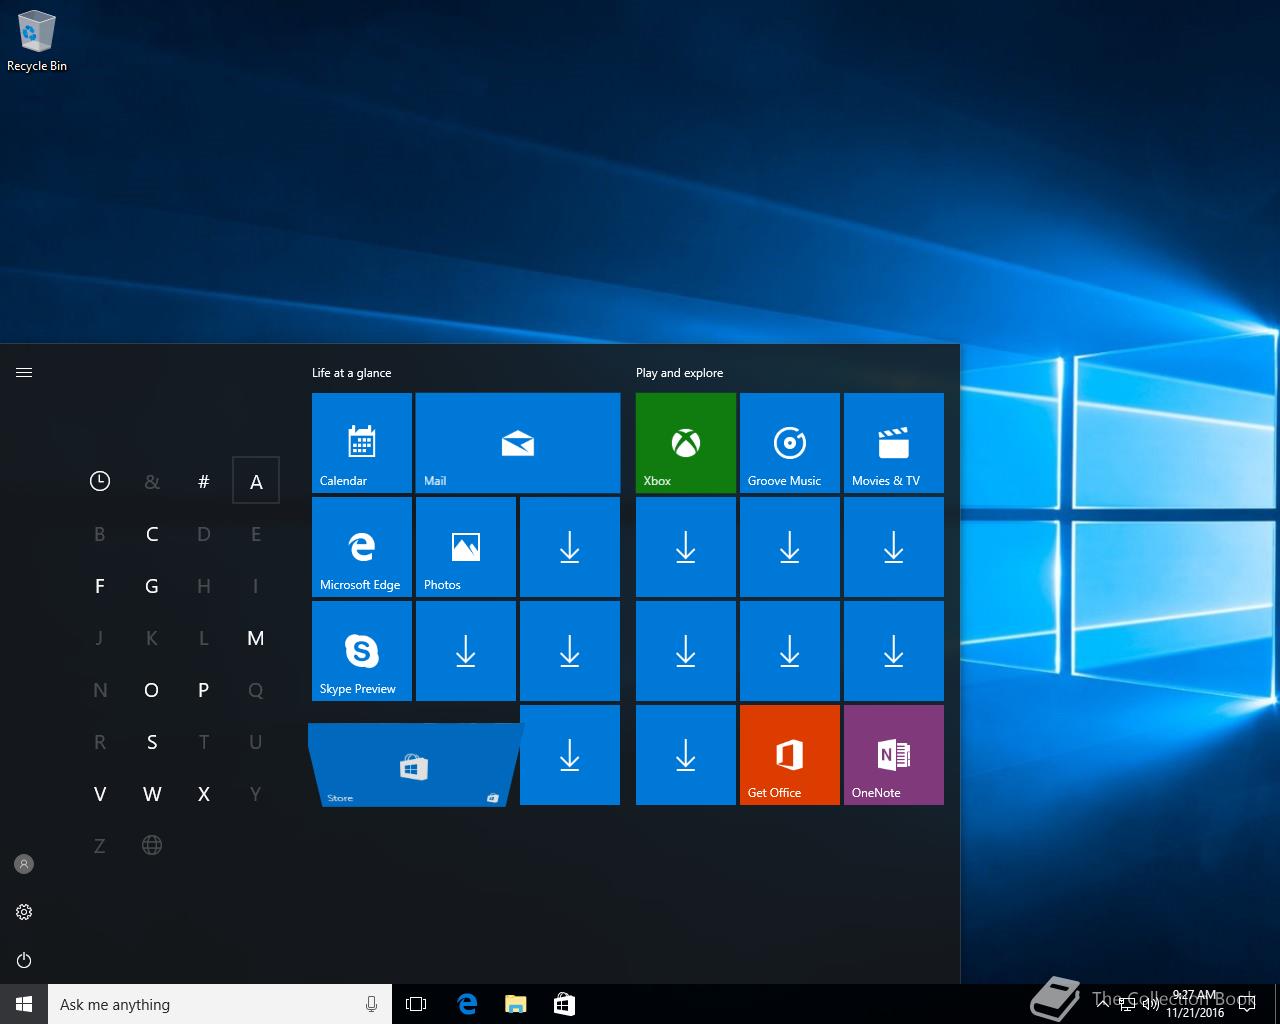Click the Ask me anything search box
This screenshot has height=1024, width=1280.
(220, 1004)
